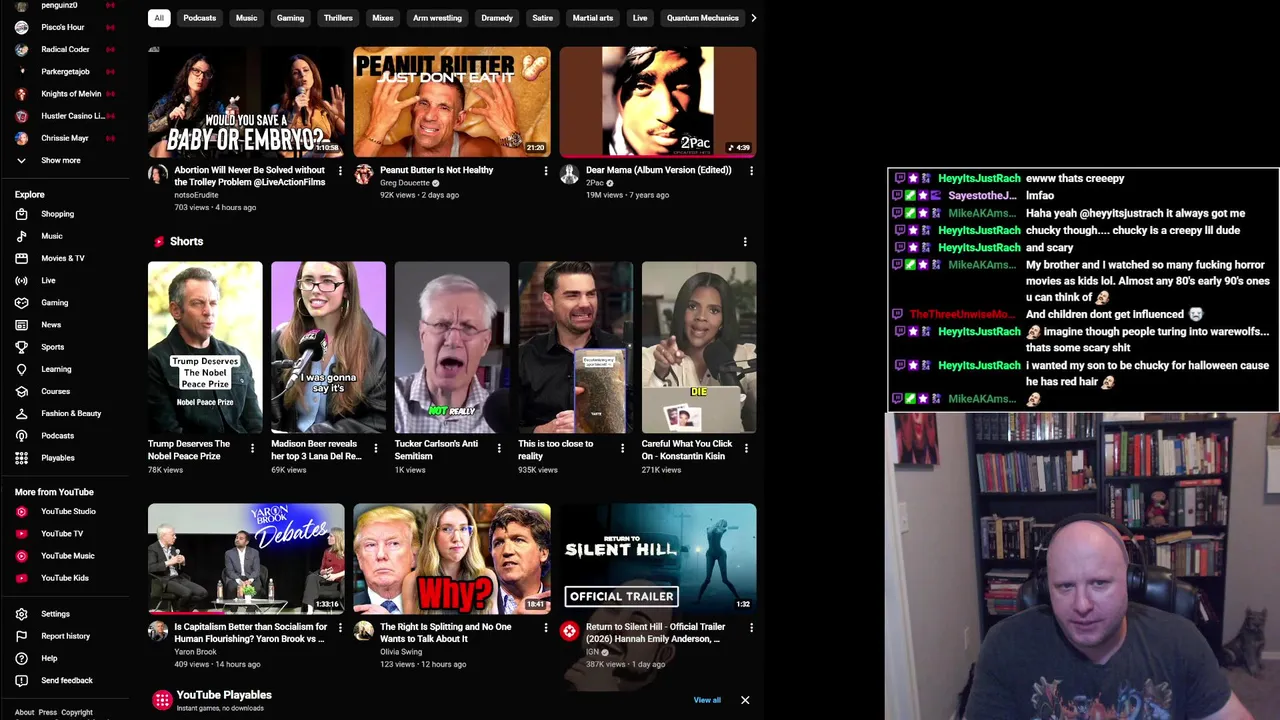The image size is (1280, 720).
Task: Open the Live explore icon
Action: [x=21, y=280]
